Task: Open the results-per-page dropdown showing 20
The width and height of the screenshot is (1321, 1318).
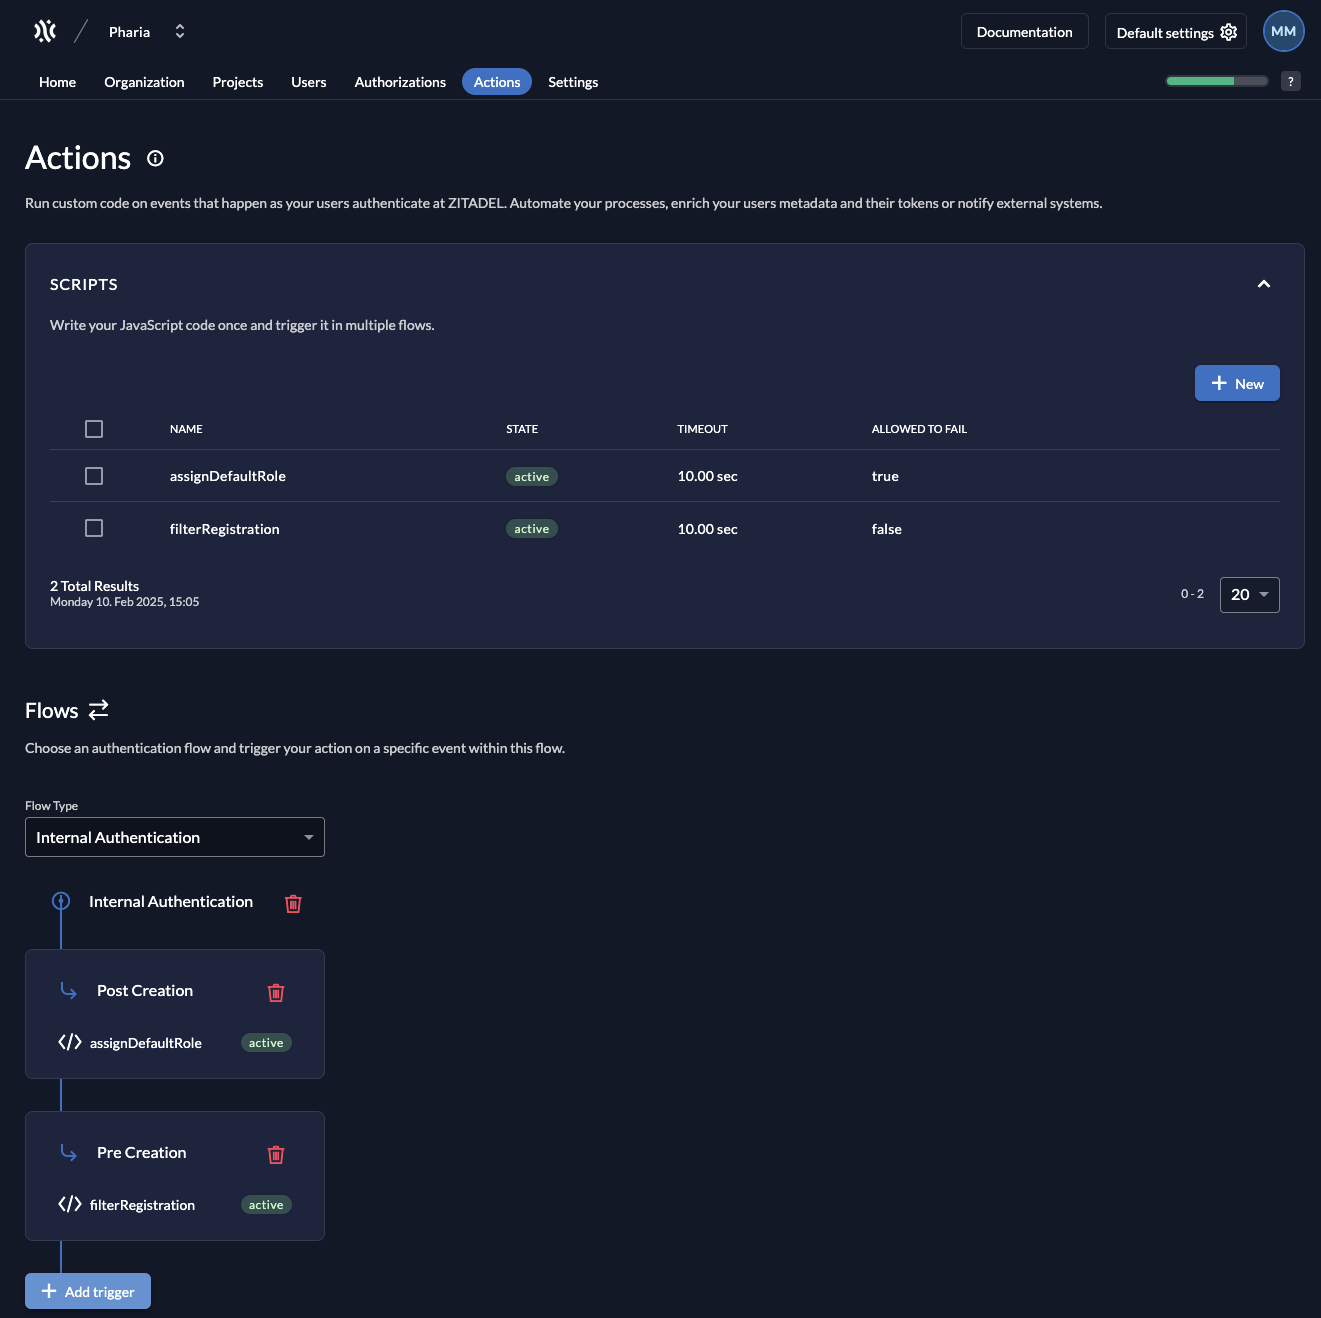Action: coord(1249,594)
